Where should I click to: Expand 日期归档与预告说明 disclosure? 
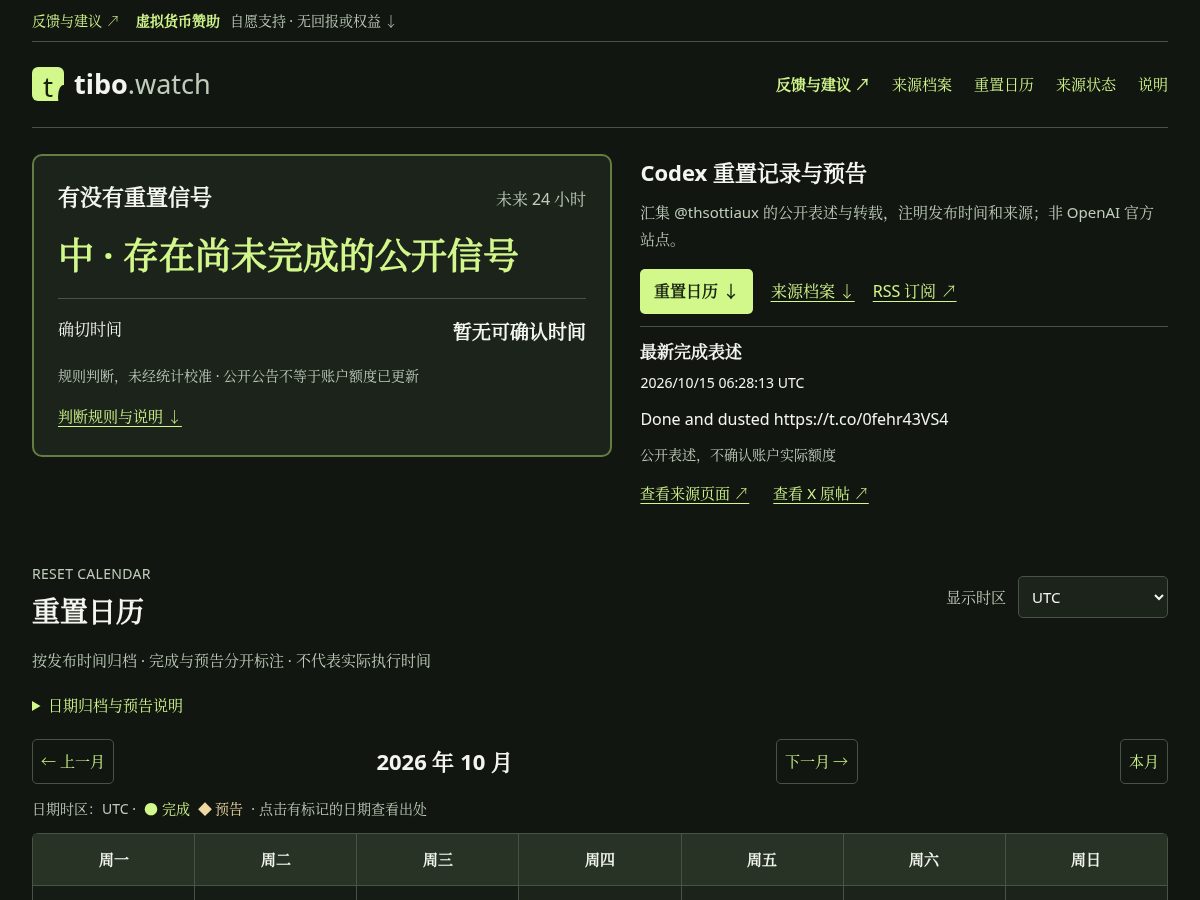click(x=107, y=705)
